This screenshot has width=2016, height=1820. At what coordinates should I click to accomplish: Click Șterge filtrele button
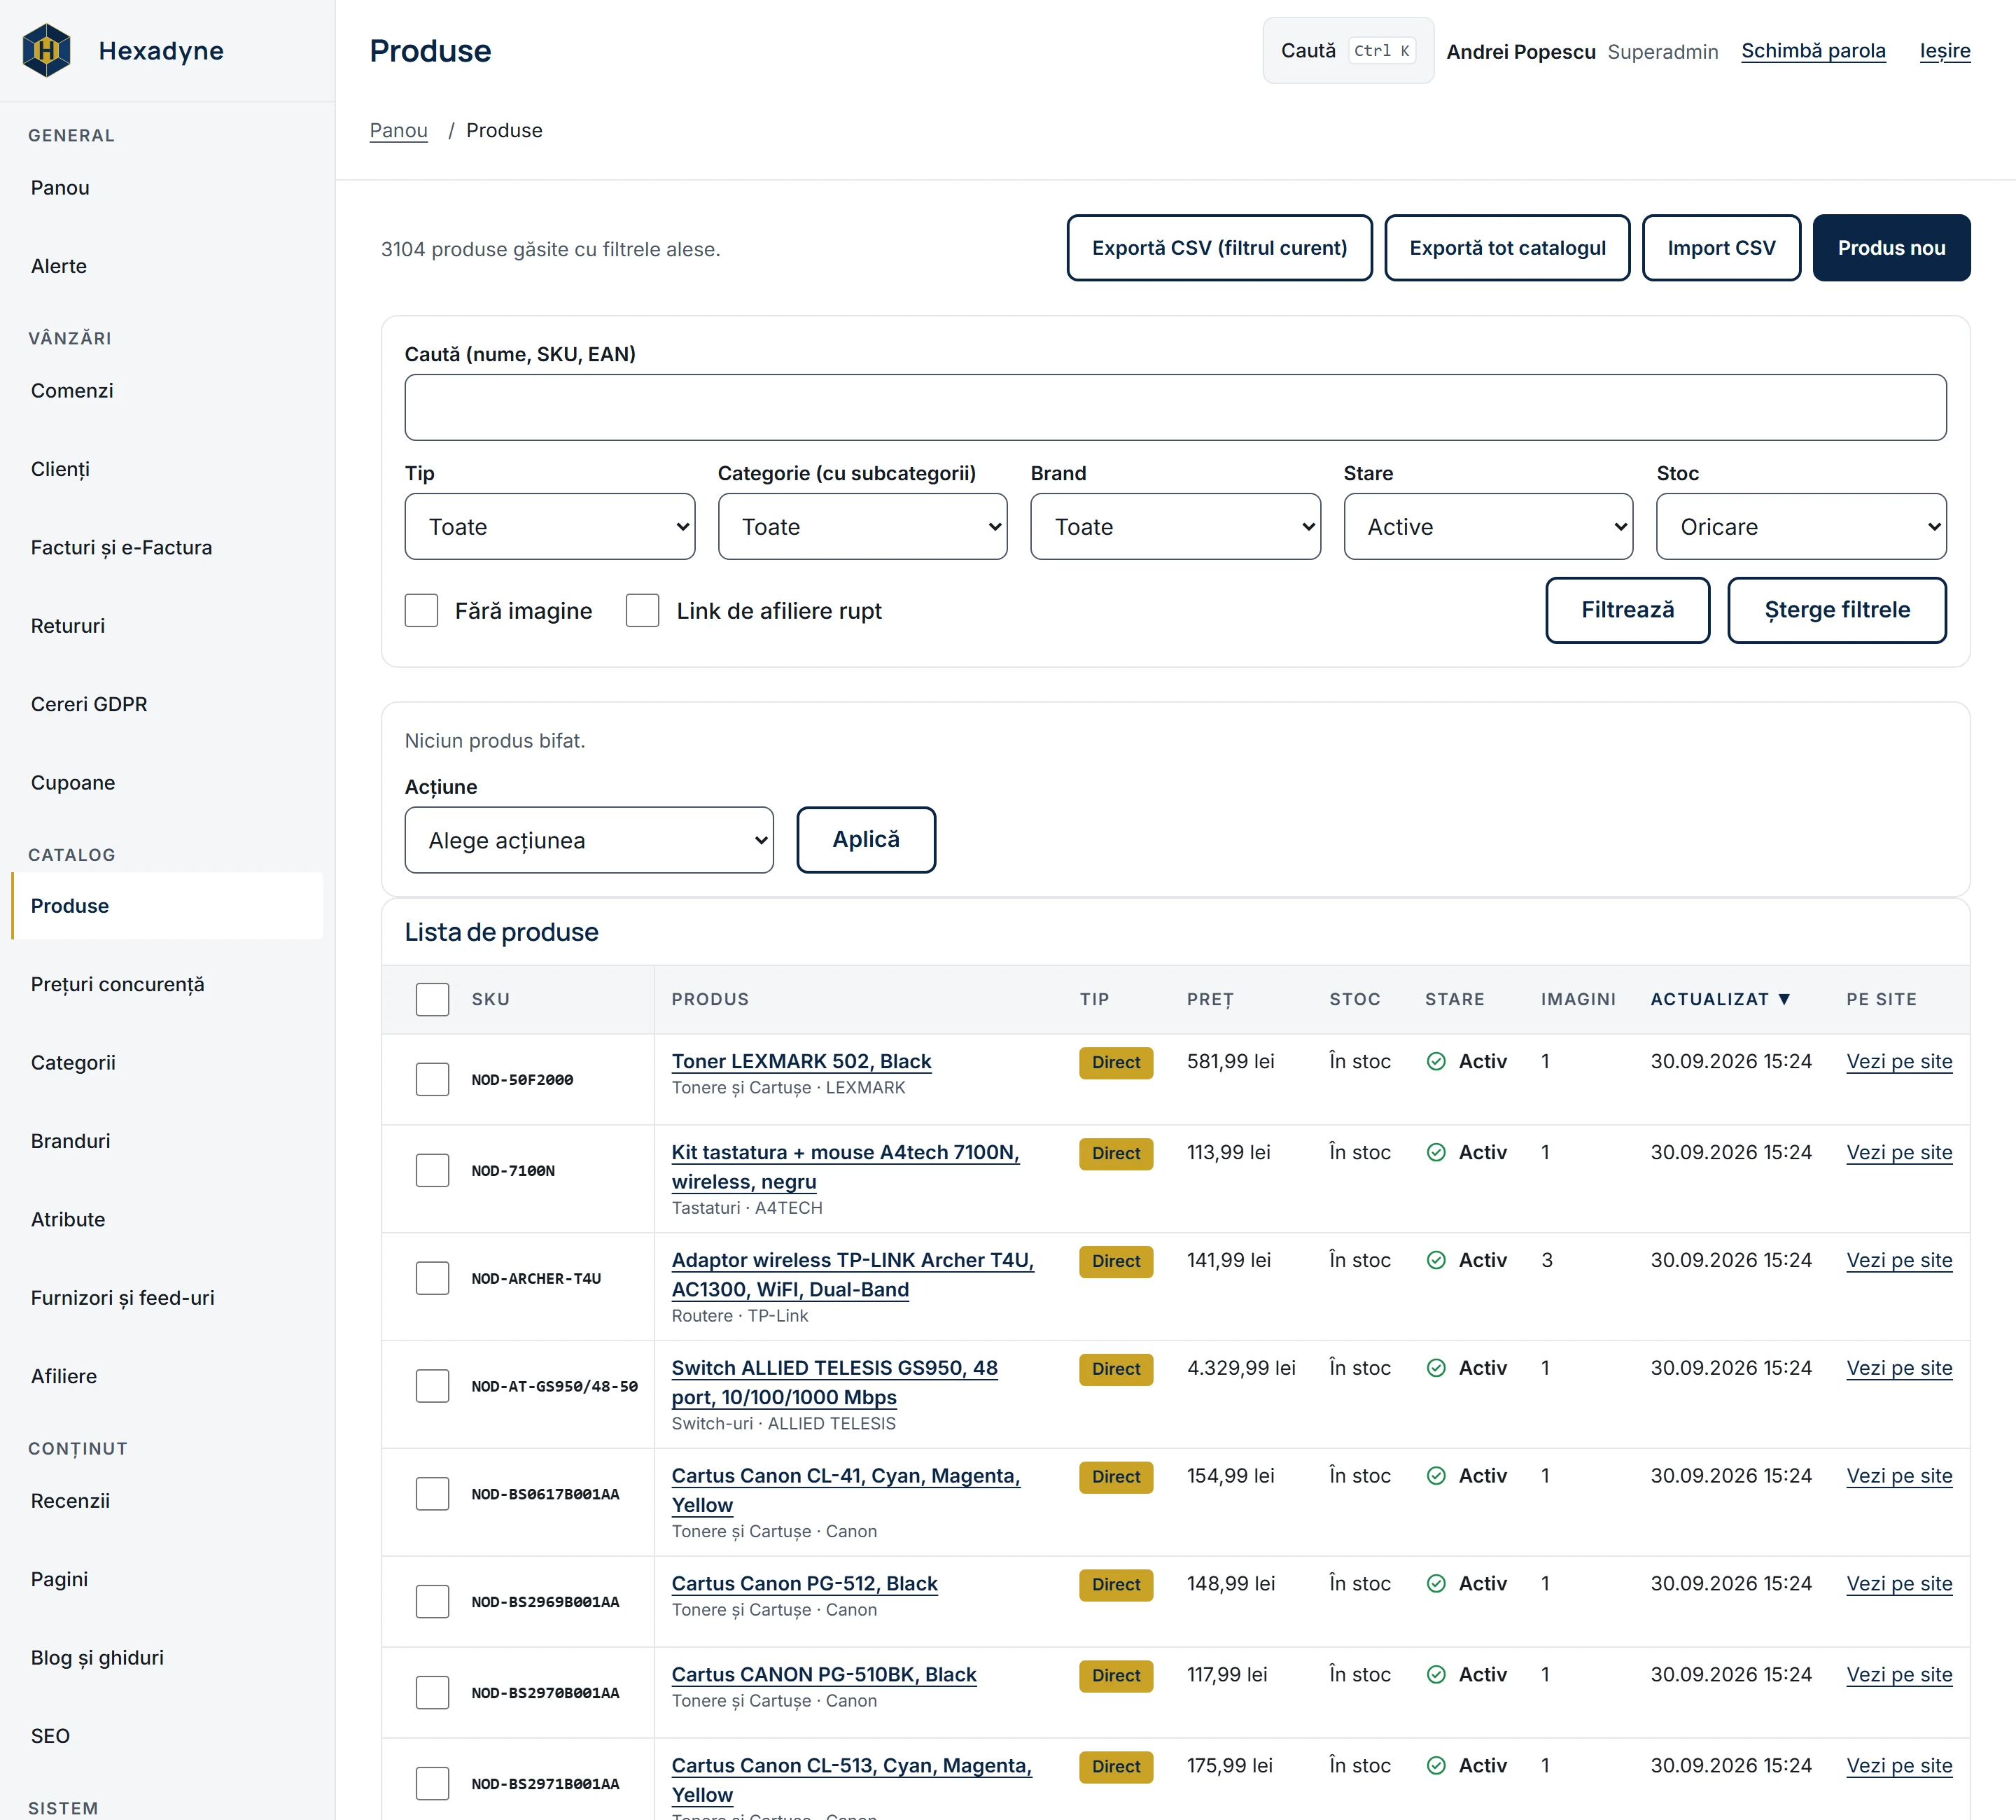pyautogui.click(x=1836, y=610)
